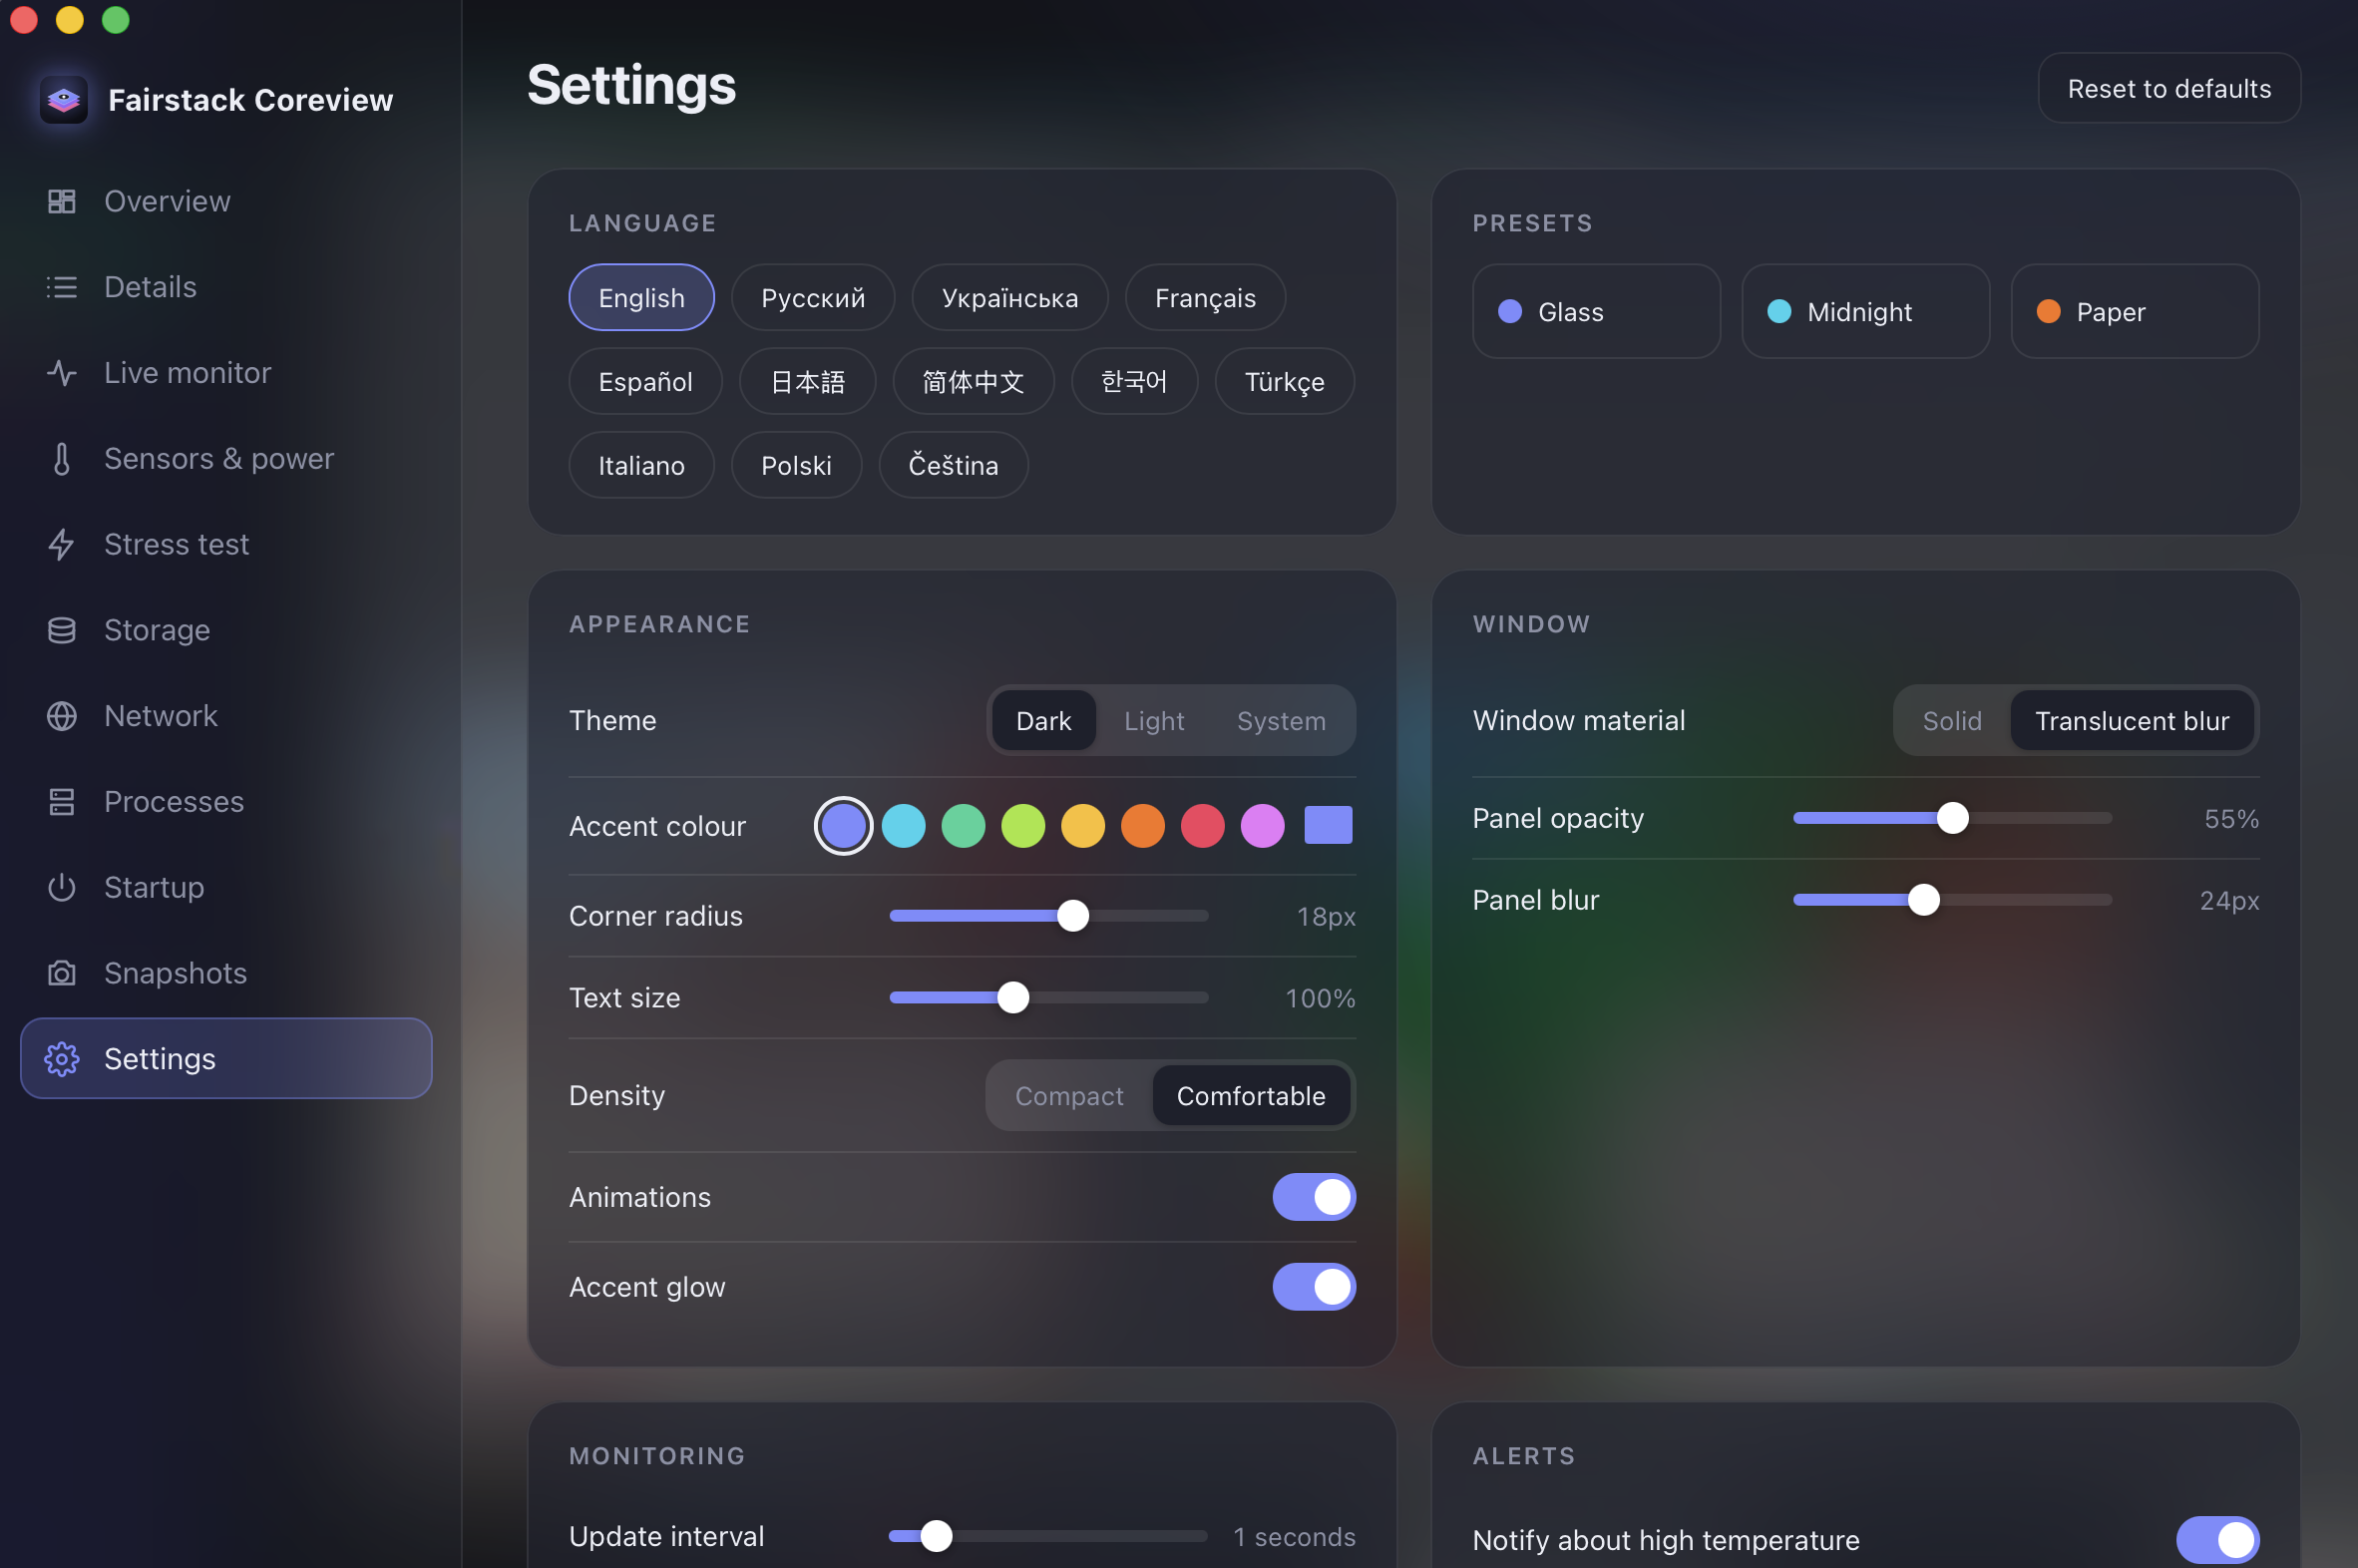Click the Snapshots camera icon
The height and width of the screenshot is (1568, 2358).
pyautogui.click(x=62, y=973)
